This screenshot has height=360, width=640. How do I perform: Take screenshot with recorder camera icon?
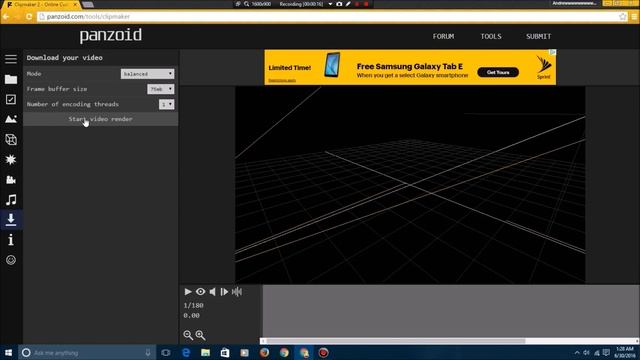point(339,4)
